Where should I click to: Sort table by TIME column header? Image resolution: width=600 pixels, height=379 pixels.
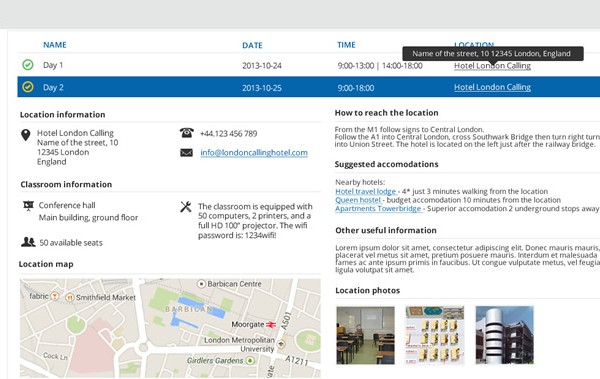[346, 45]
